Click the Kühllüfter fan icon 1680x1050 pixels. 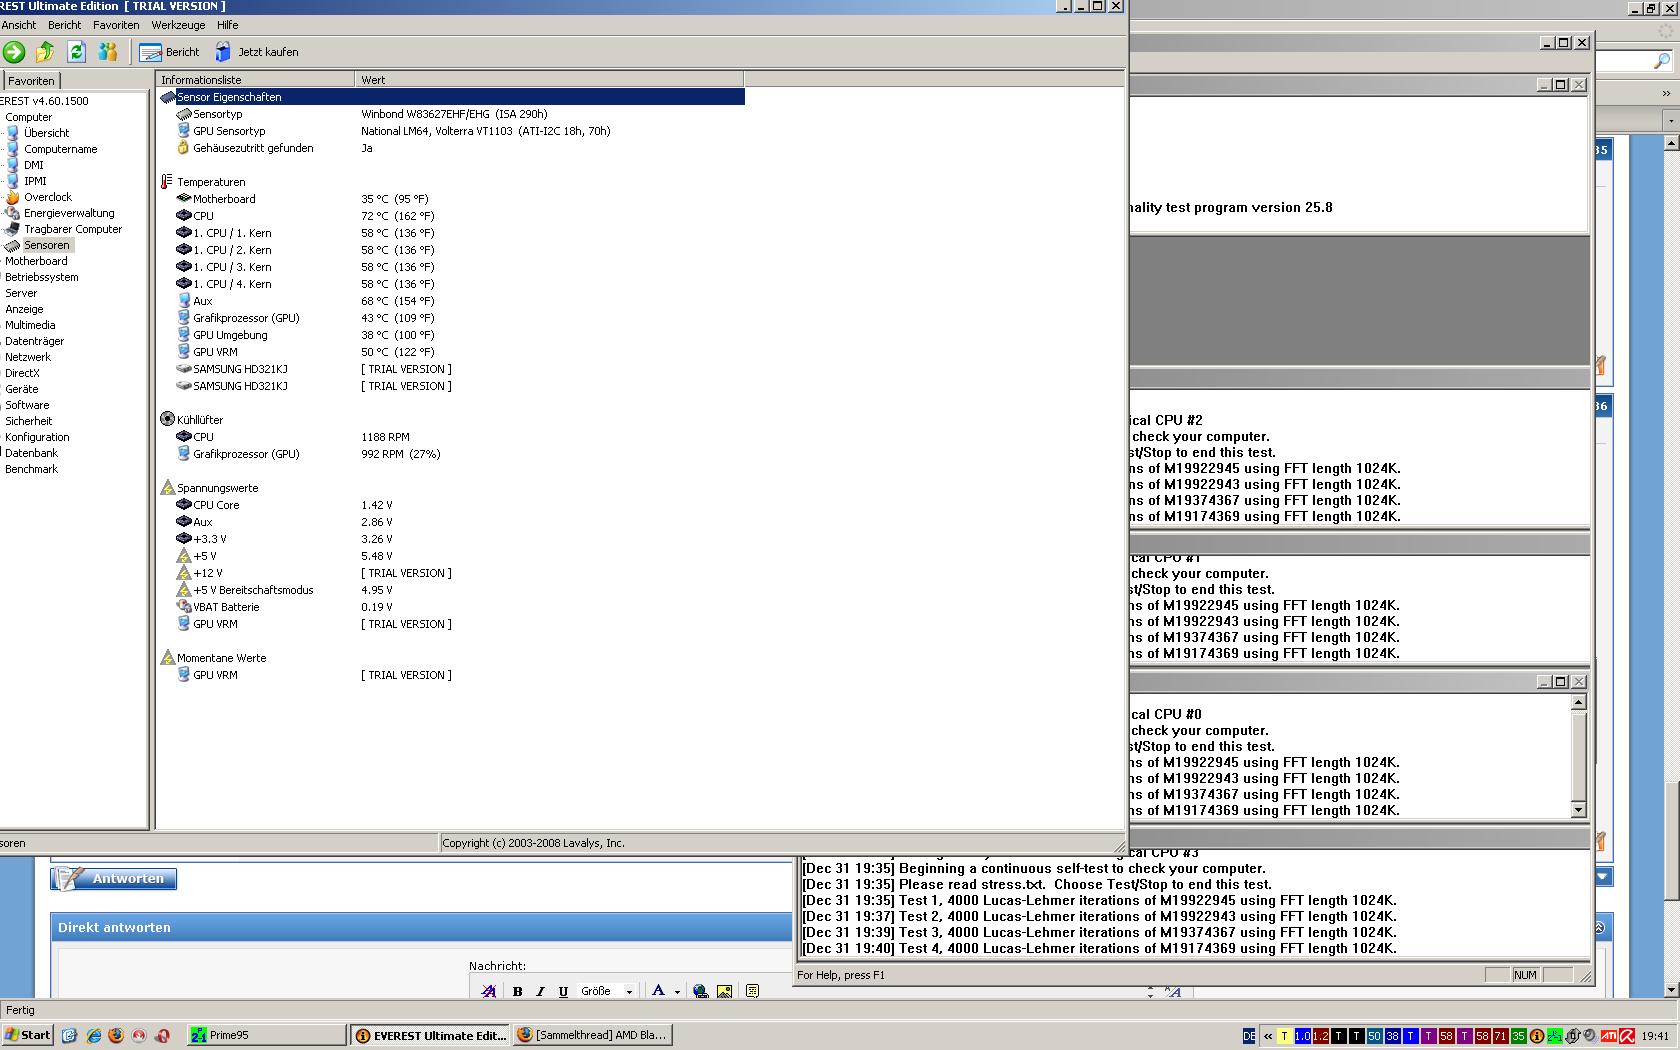click(167, 419)
